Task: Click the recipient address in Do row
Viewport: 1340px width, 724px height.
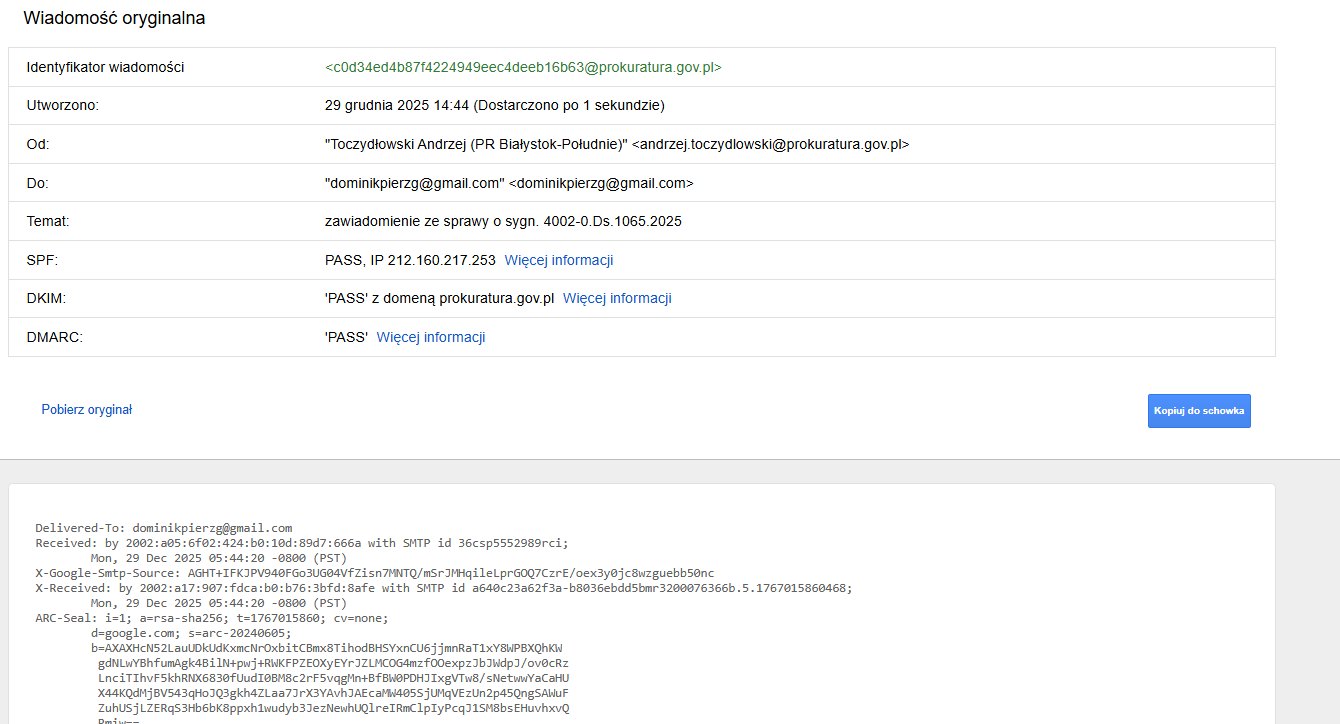Action: pos(508,183)
